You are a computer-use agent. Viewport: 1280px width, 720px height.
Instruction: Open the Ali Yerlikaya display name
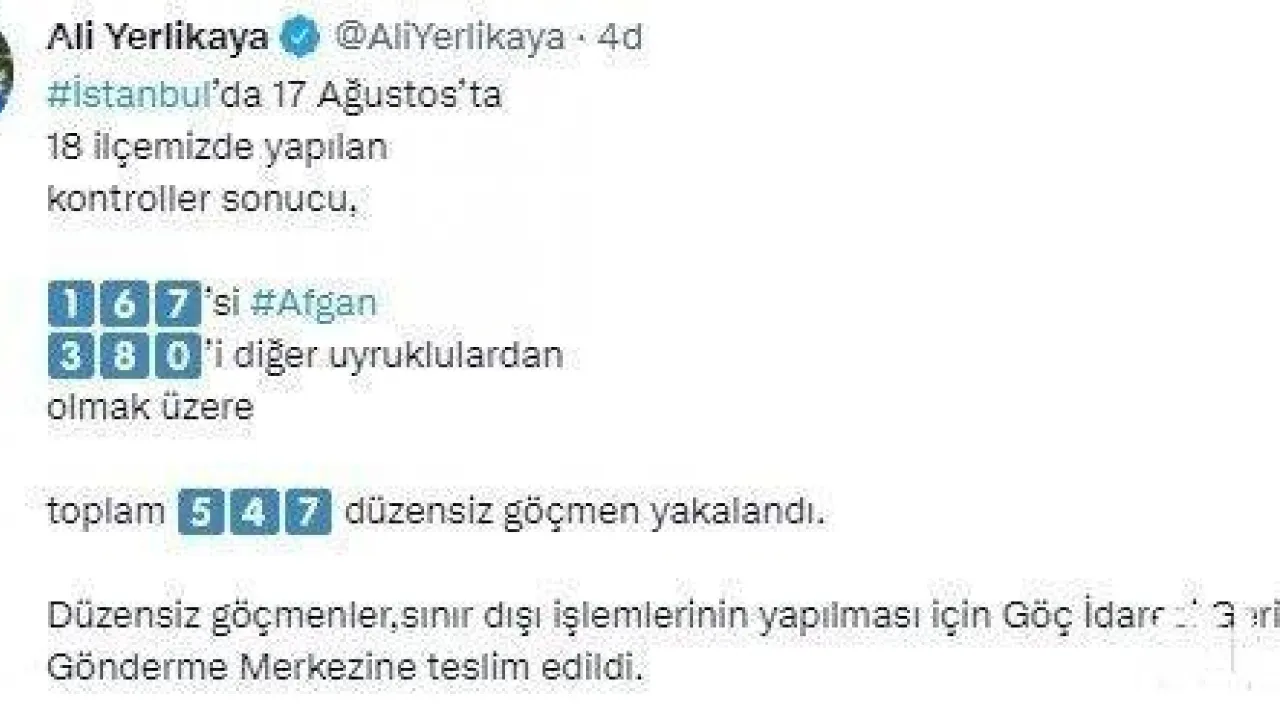pos(158,38)
